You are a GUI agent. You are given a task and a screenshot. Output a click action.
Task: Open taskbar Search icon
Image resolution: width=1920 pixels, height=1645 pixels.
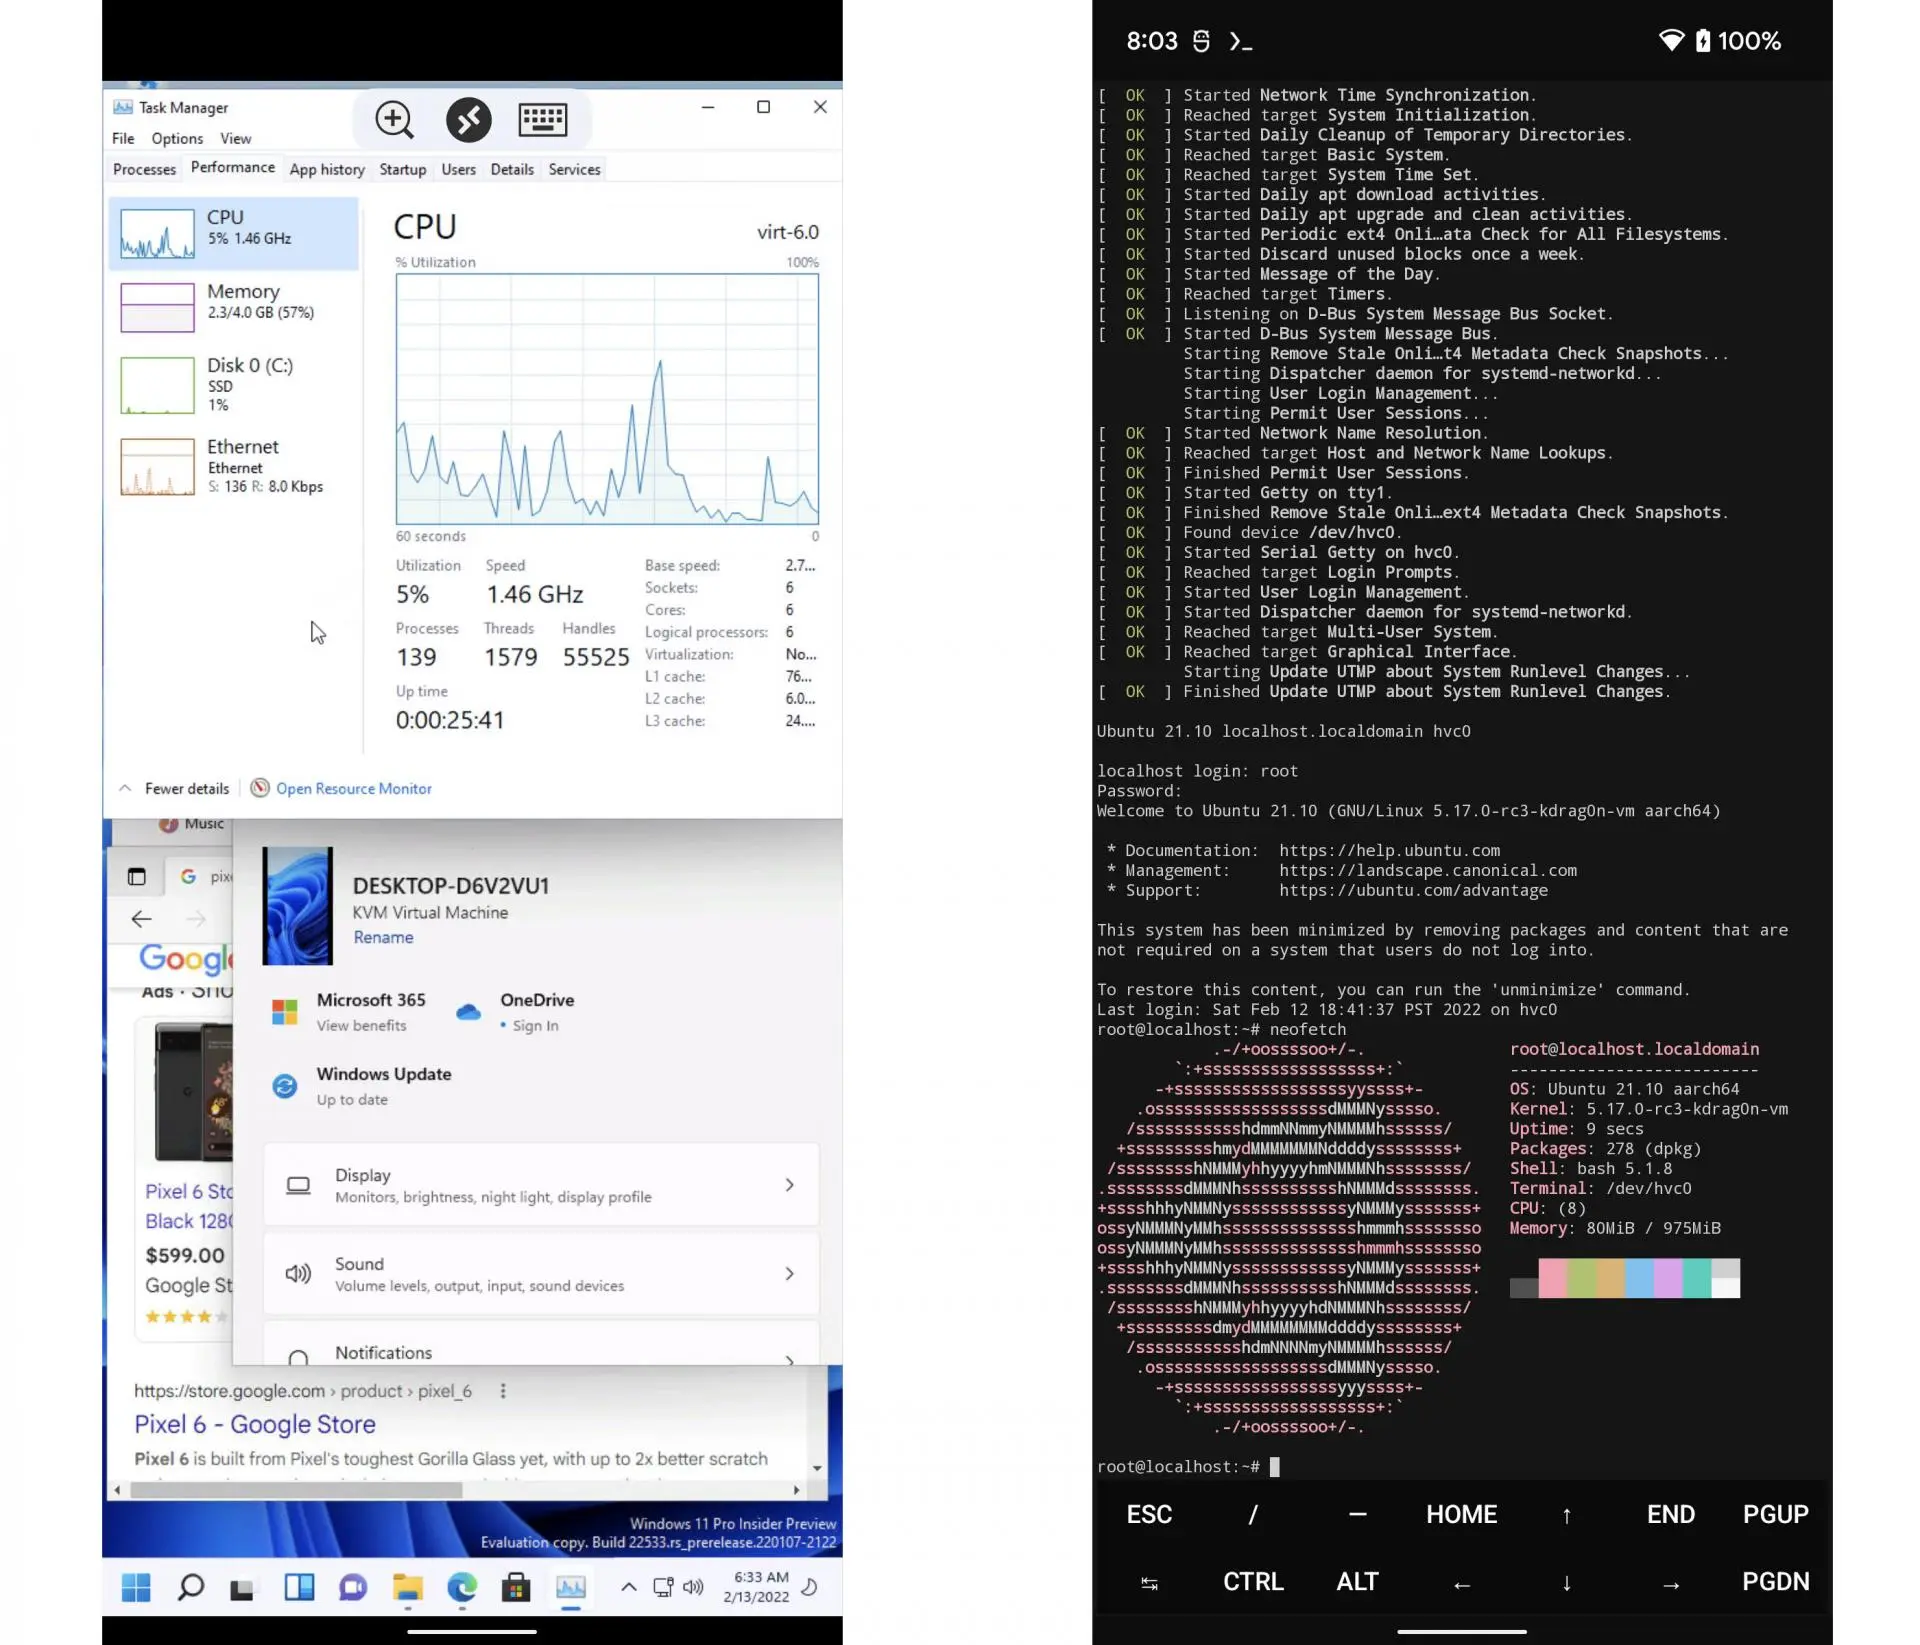pos(190,1587)
